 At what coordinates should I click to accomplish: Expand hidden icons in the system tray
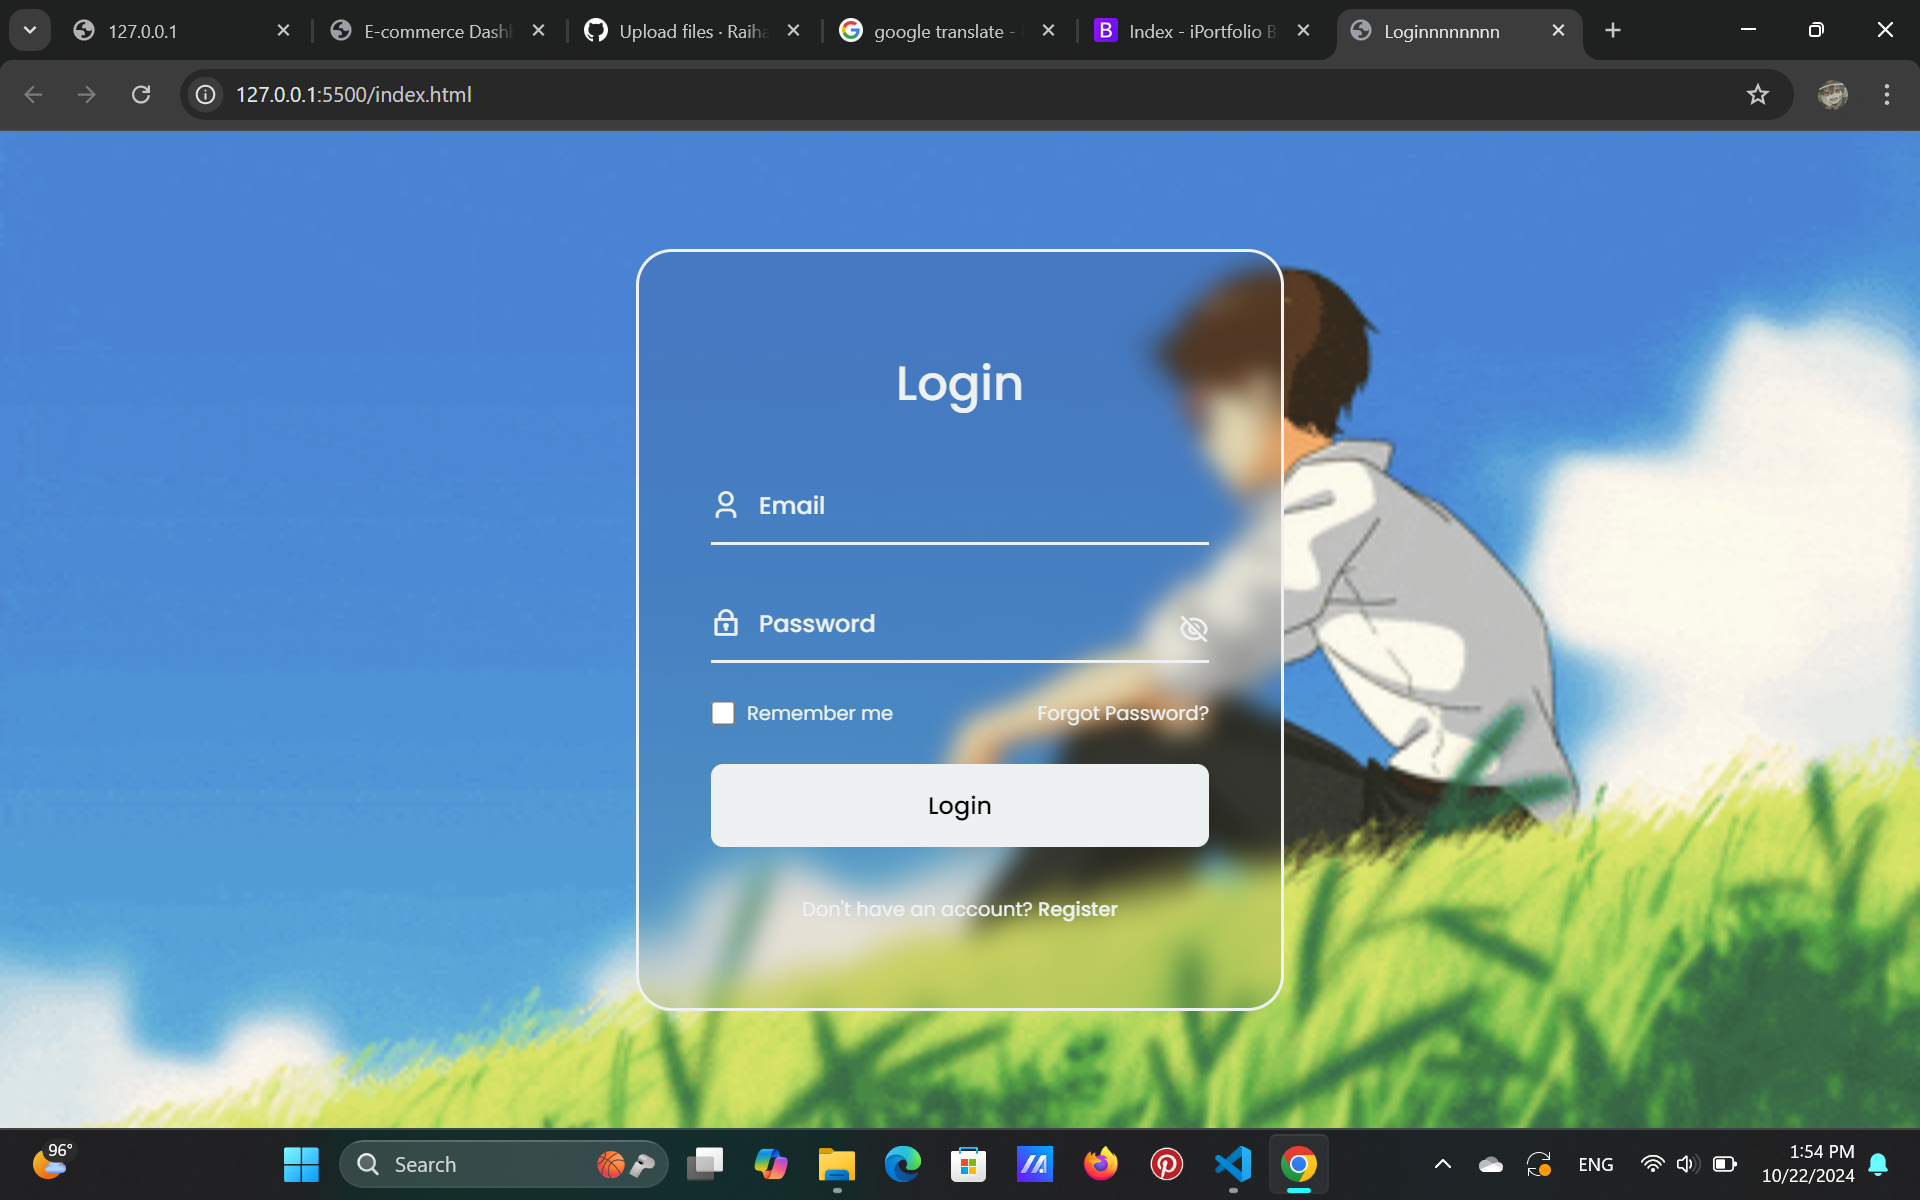pos(1442,1163)
